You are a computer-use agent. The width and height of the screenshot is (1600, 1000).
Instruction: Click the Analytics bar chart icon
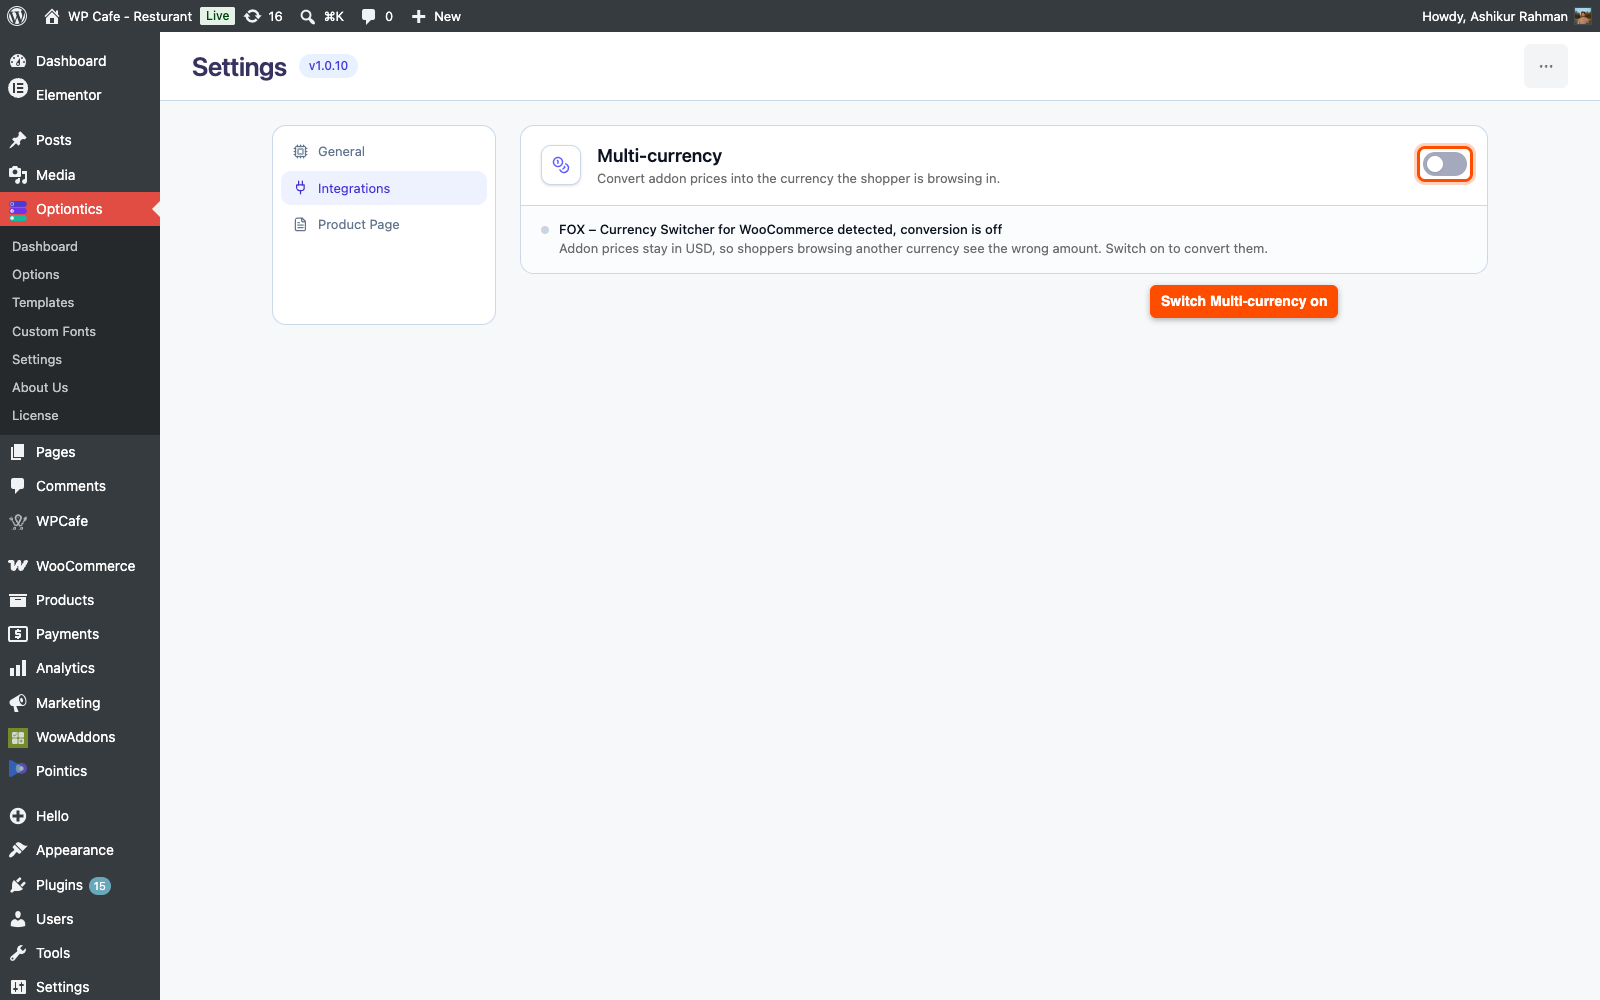[x=18, y=668]
